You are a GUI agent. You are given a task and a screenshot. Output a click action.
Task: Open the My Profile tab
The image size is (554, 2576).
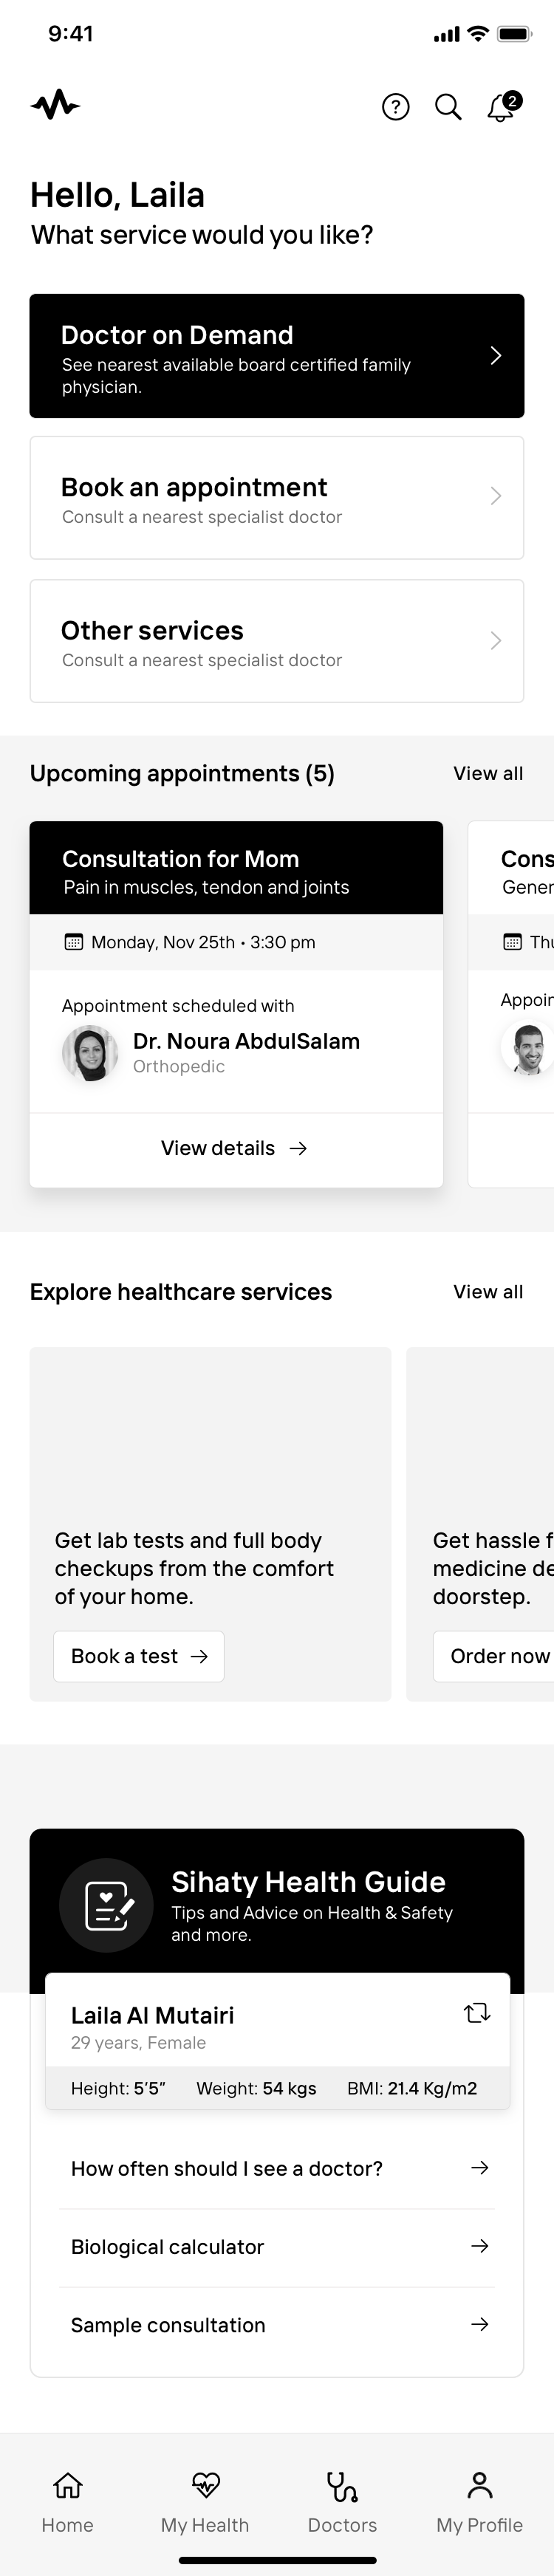pos(480,2503)
